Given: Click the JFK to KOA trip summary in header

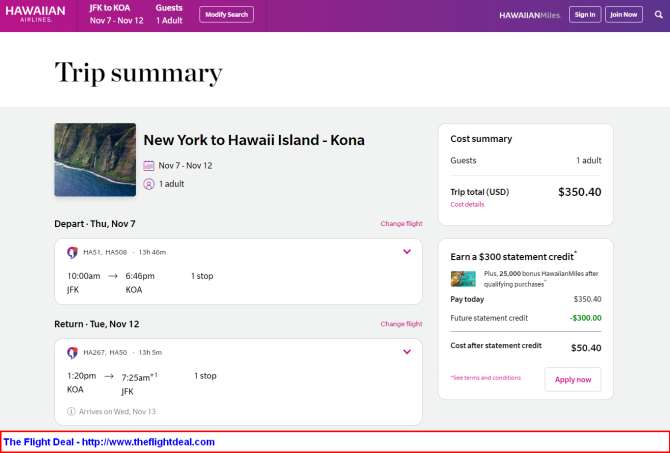Looking at the screenshot, I should (x=116, y=14).
